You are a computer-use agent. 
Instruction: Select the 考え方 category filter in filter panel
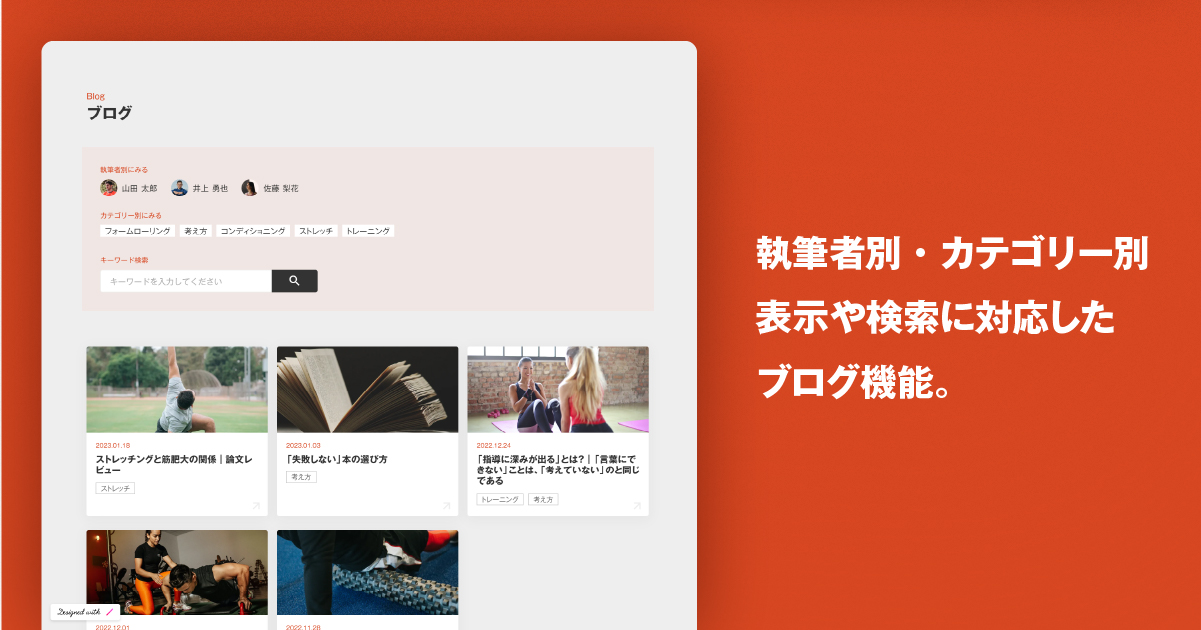(195, 231)
